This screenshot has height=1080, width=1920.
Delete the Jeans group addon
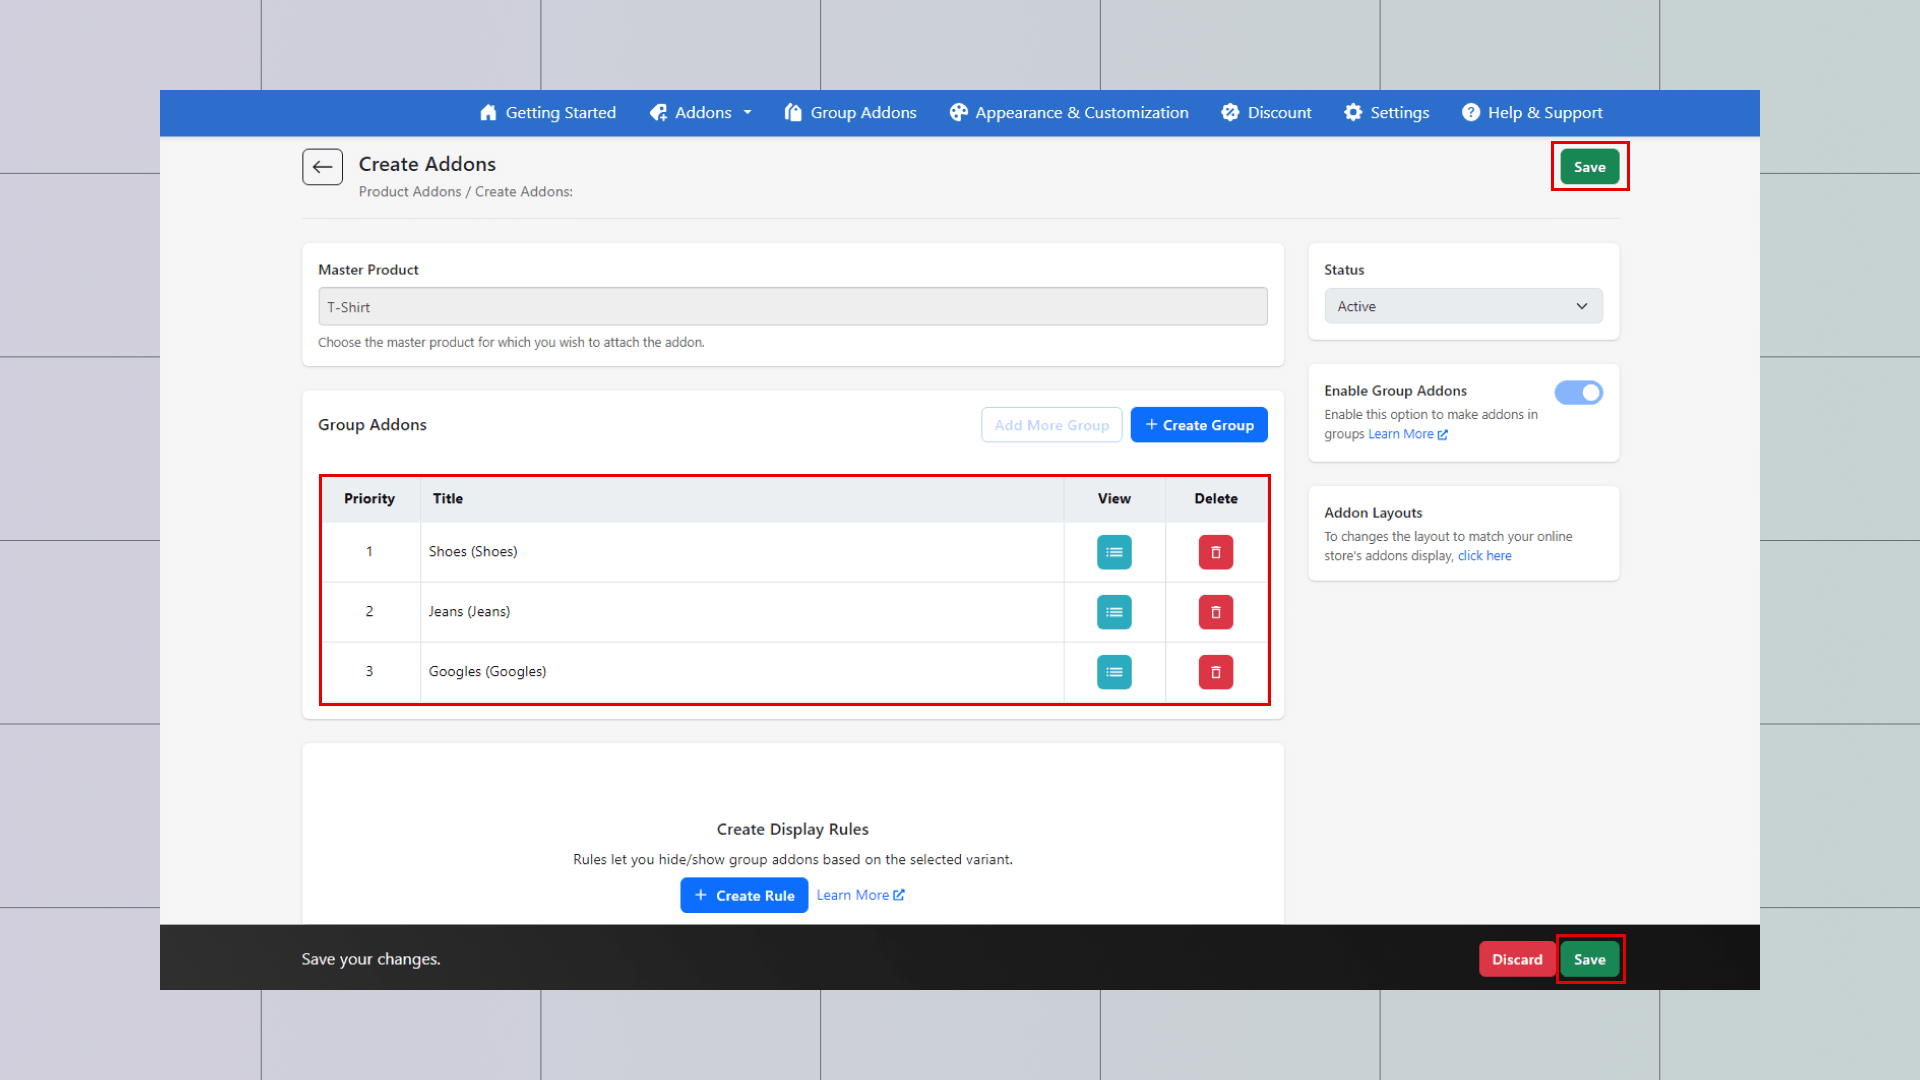(x=1215, y=612)
